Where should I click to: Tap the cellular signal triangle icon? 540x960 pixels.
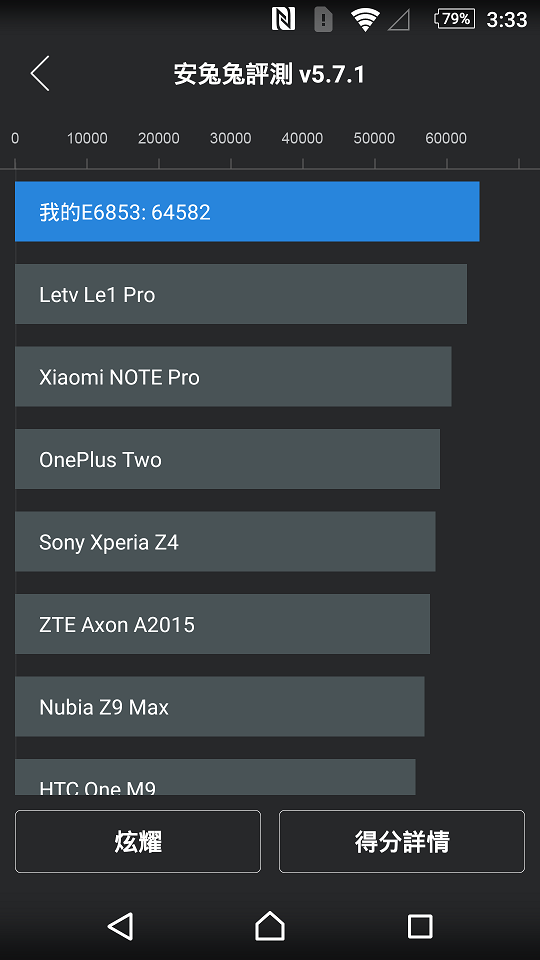[399, 20]
